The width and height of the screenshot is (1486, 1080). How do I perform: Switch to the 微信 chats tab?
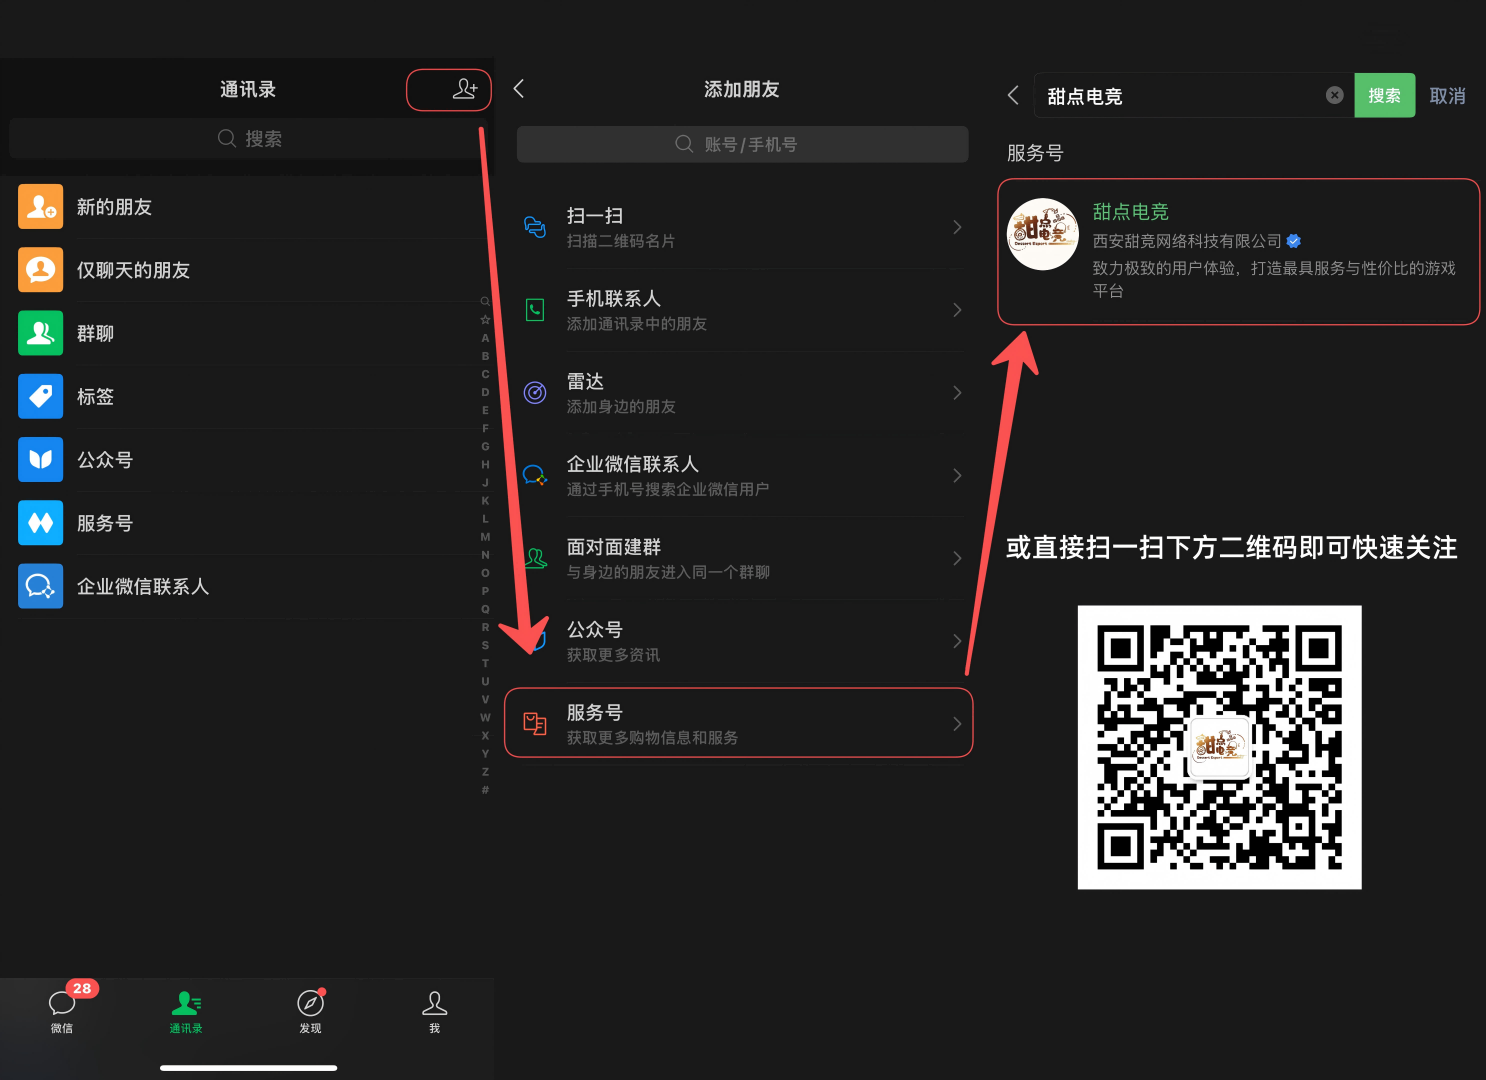(x=62, y=1011)
